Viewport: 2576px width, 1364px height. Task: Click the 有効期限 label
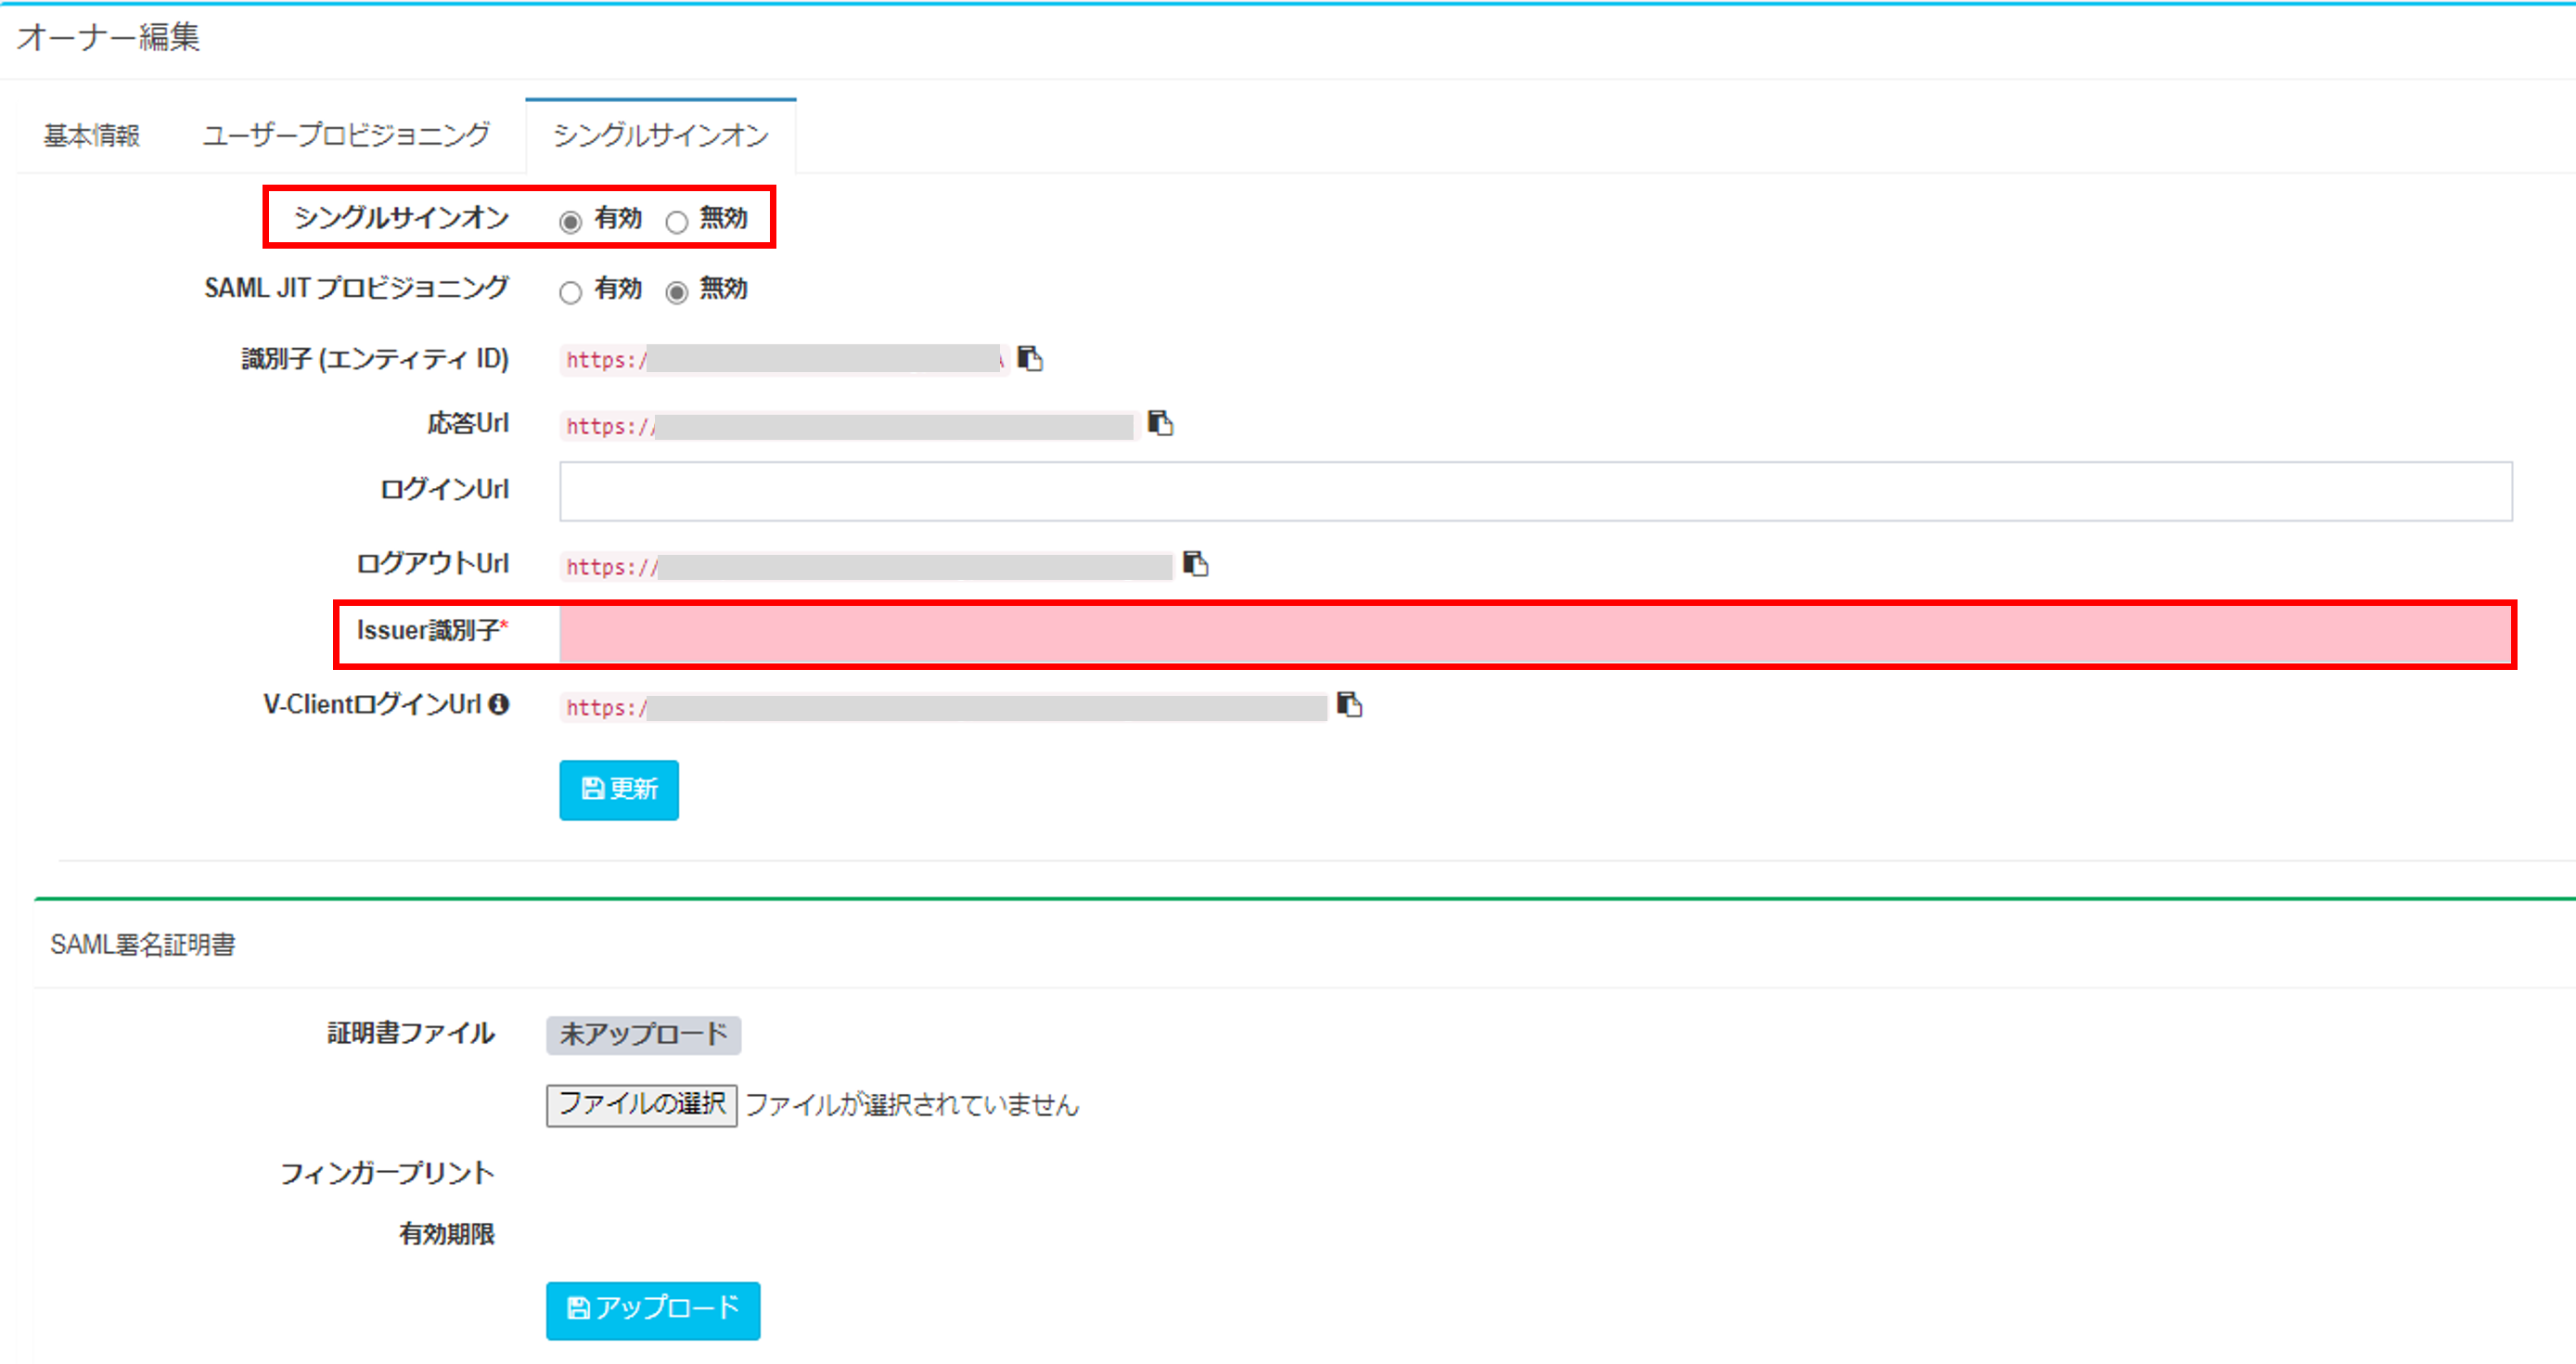click(x=447, y=1234)
